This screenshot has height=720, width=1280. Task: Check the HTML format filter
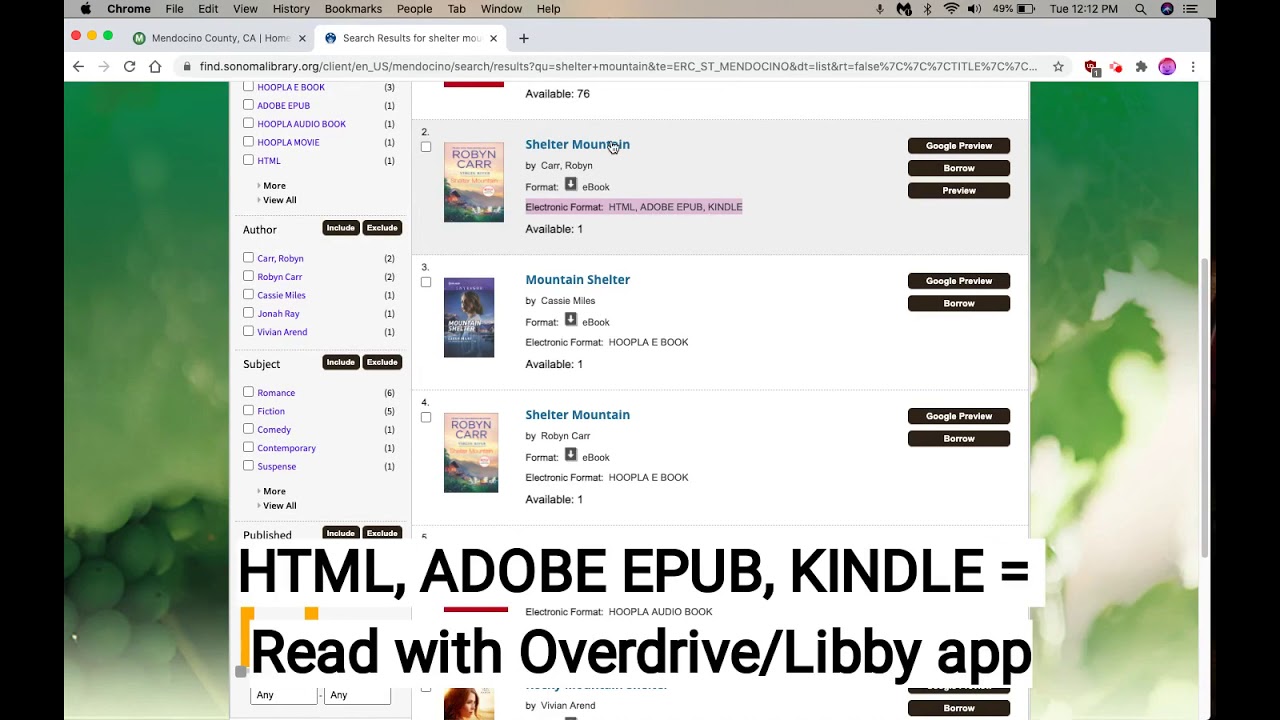tap(248, 160)
